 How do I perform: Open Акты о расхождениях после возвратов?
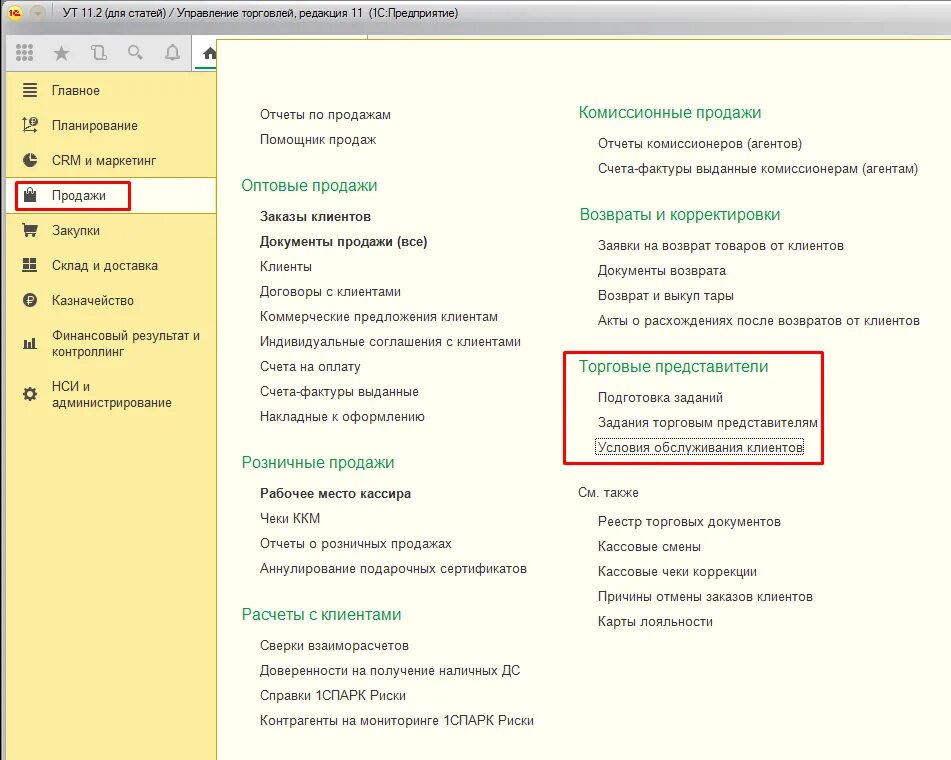pos(759,320)
